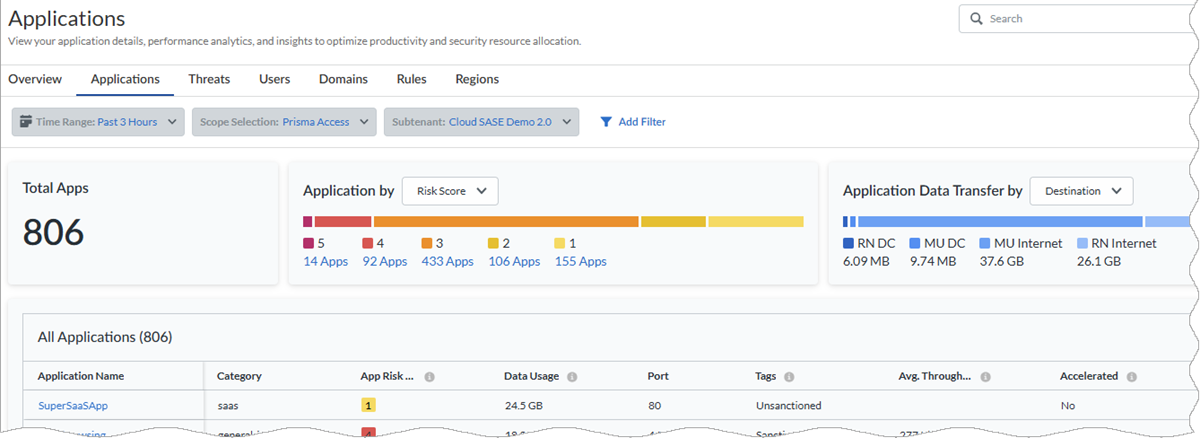This screenshot has height=438, width=1200.
Task: Open the Domains tab
Action: (343, 79)
